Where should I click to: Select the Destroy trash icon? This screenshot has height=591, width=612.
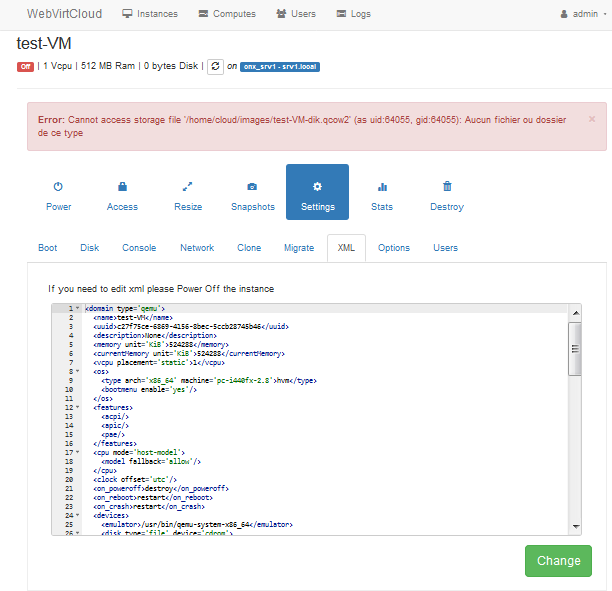click(447, 187)
